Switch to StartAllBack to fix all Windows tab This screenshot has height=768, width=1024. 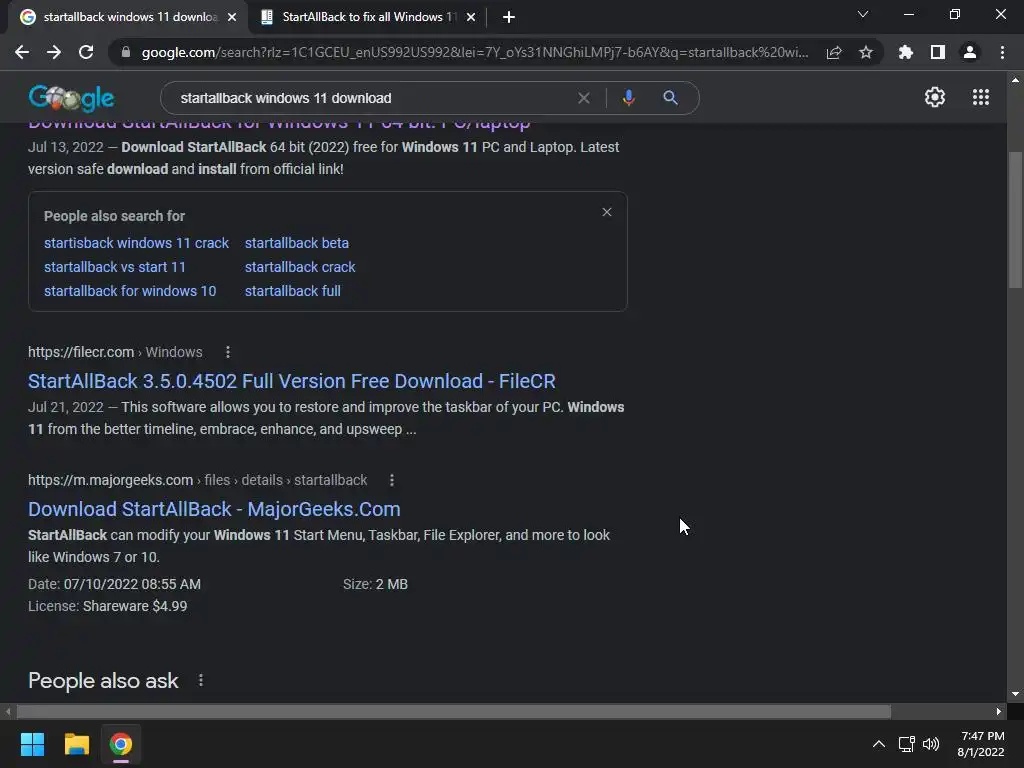click(369, 18)
